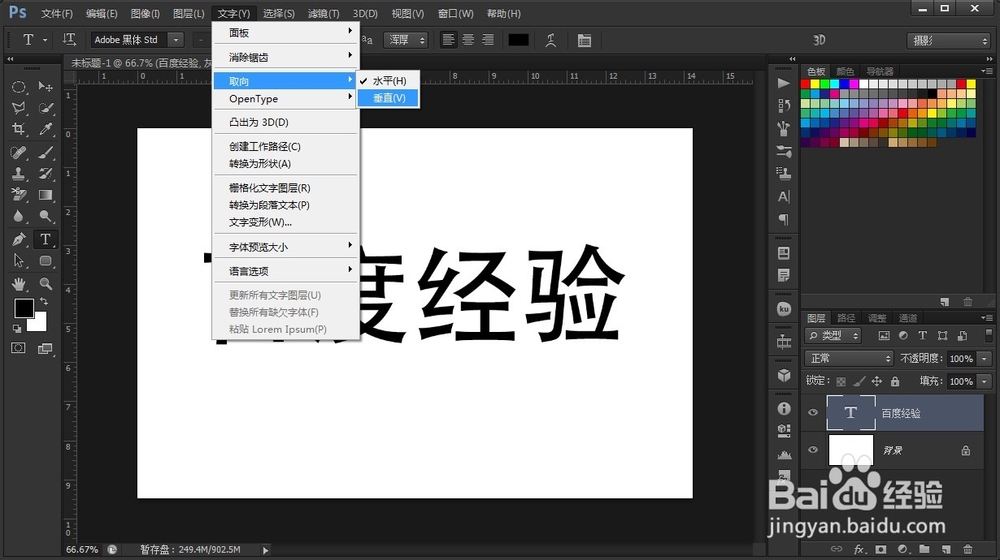Toggle text orientation in options bar
Viewport: 1000px width, 560px height.
pos(69,40)
